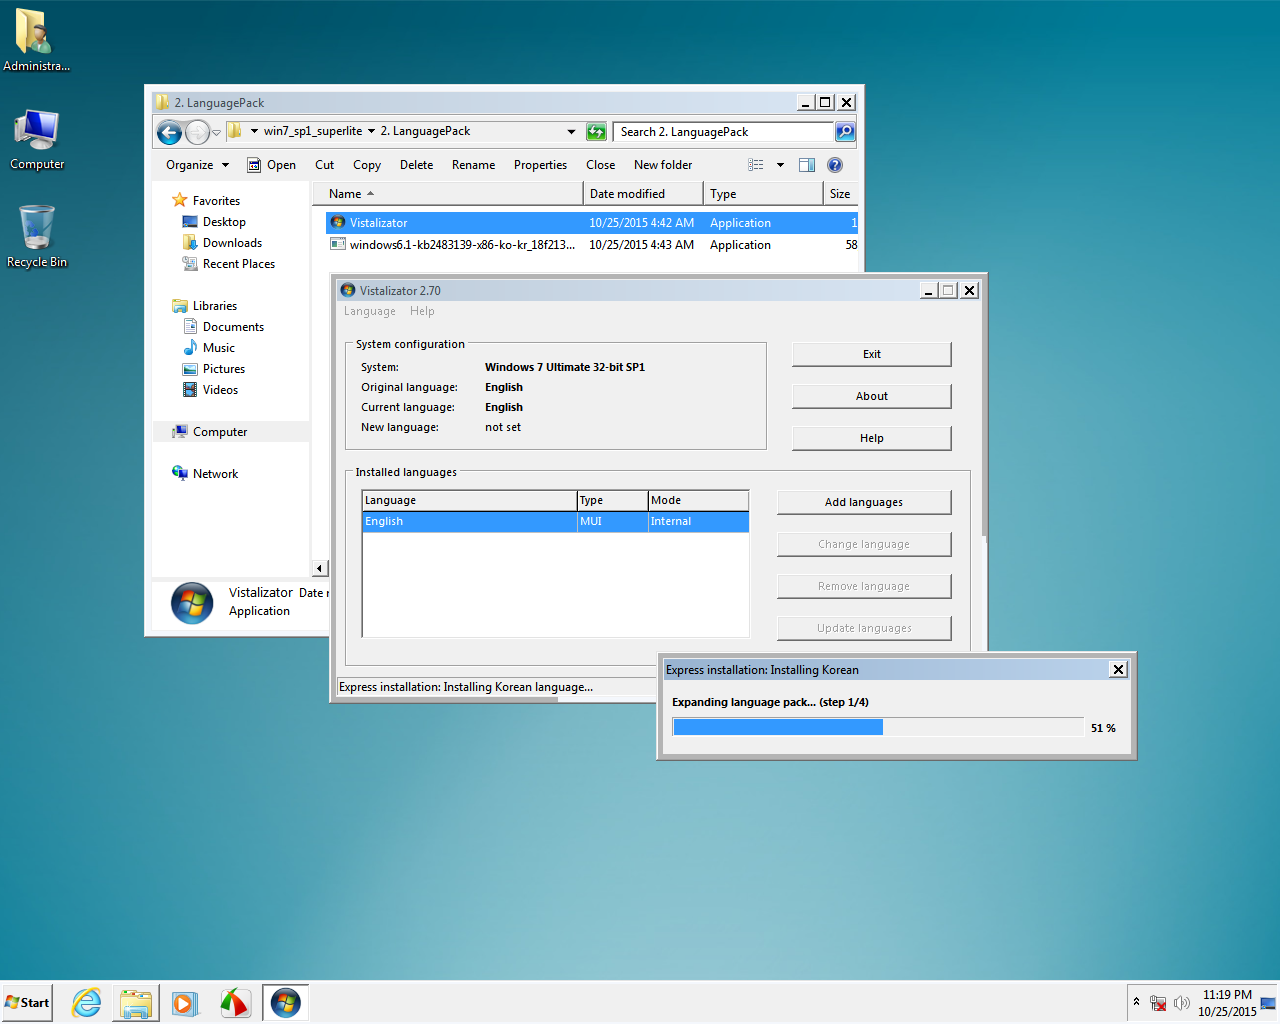This screenshot has width=1280, height=1024.
Task: Click the Vistalizator taskbar icon
Action: 285,1003
